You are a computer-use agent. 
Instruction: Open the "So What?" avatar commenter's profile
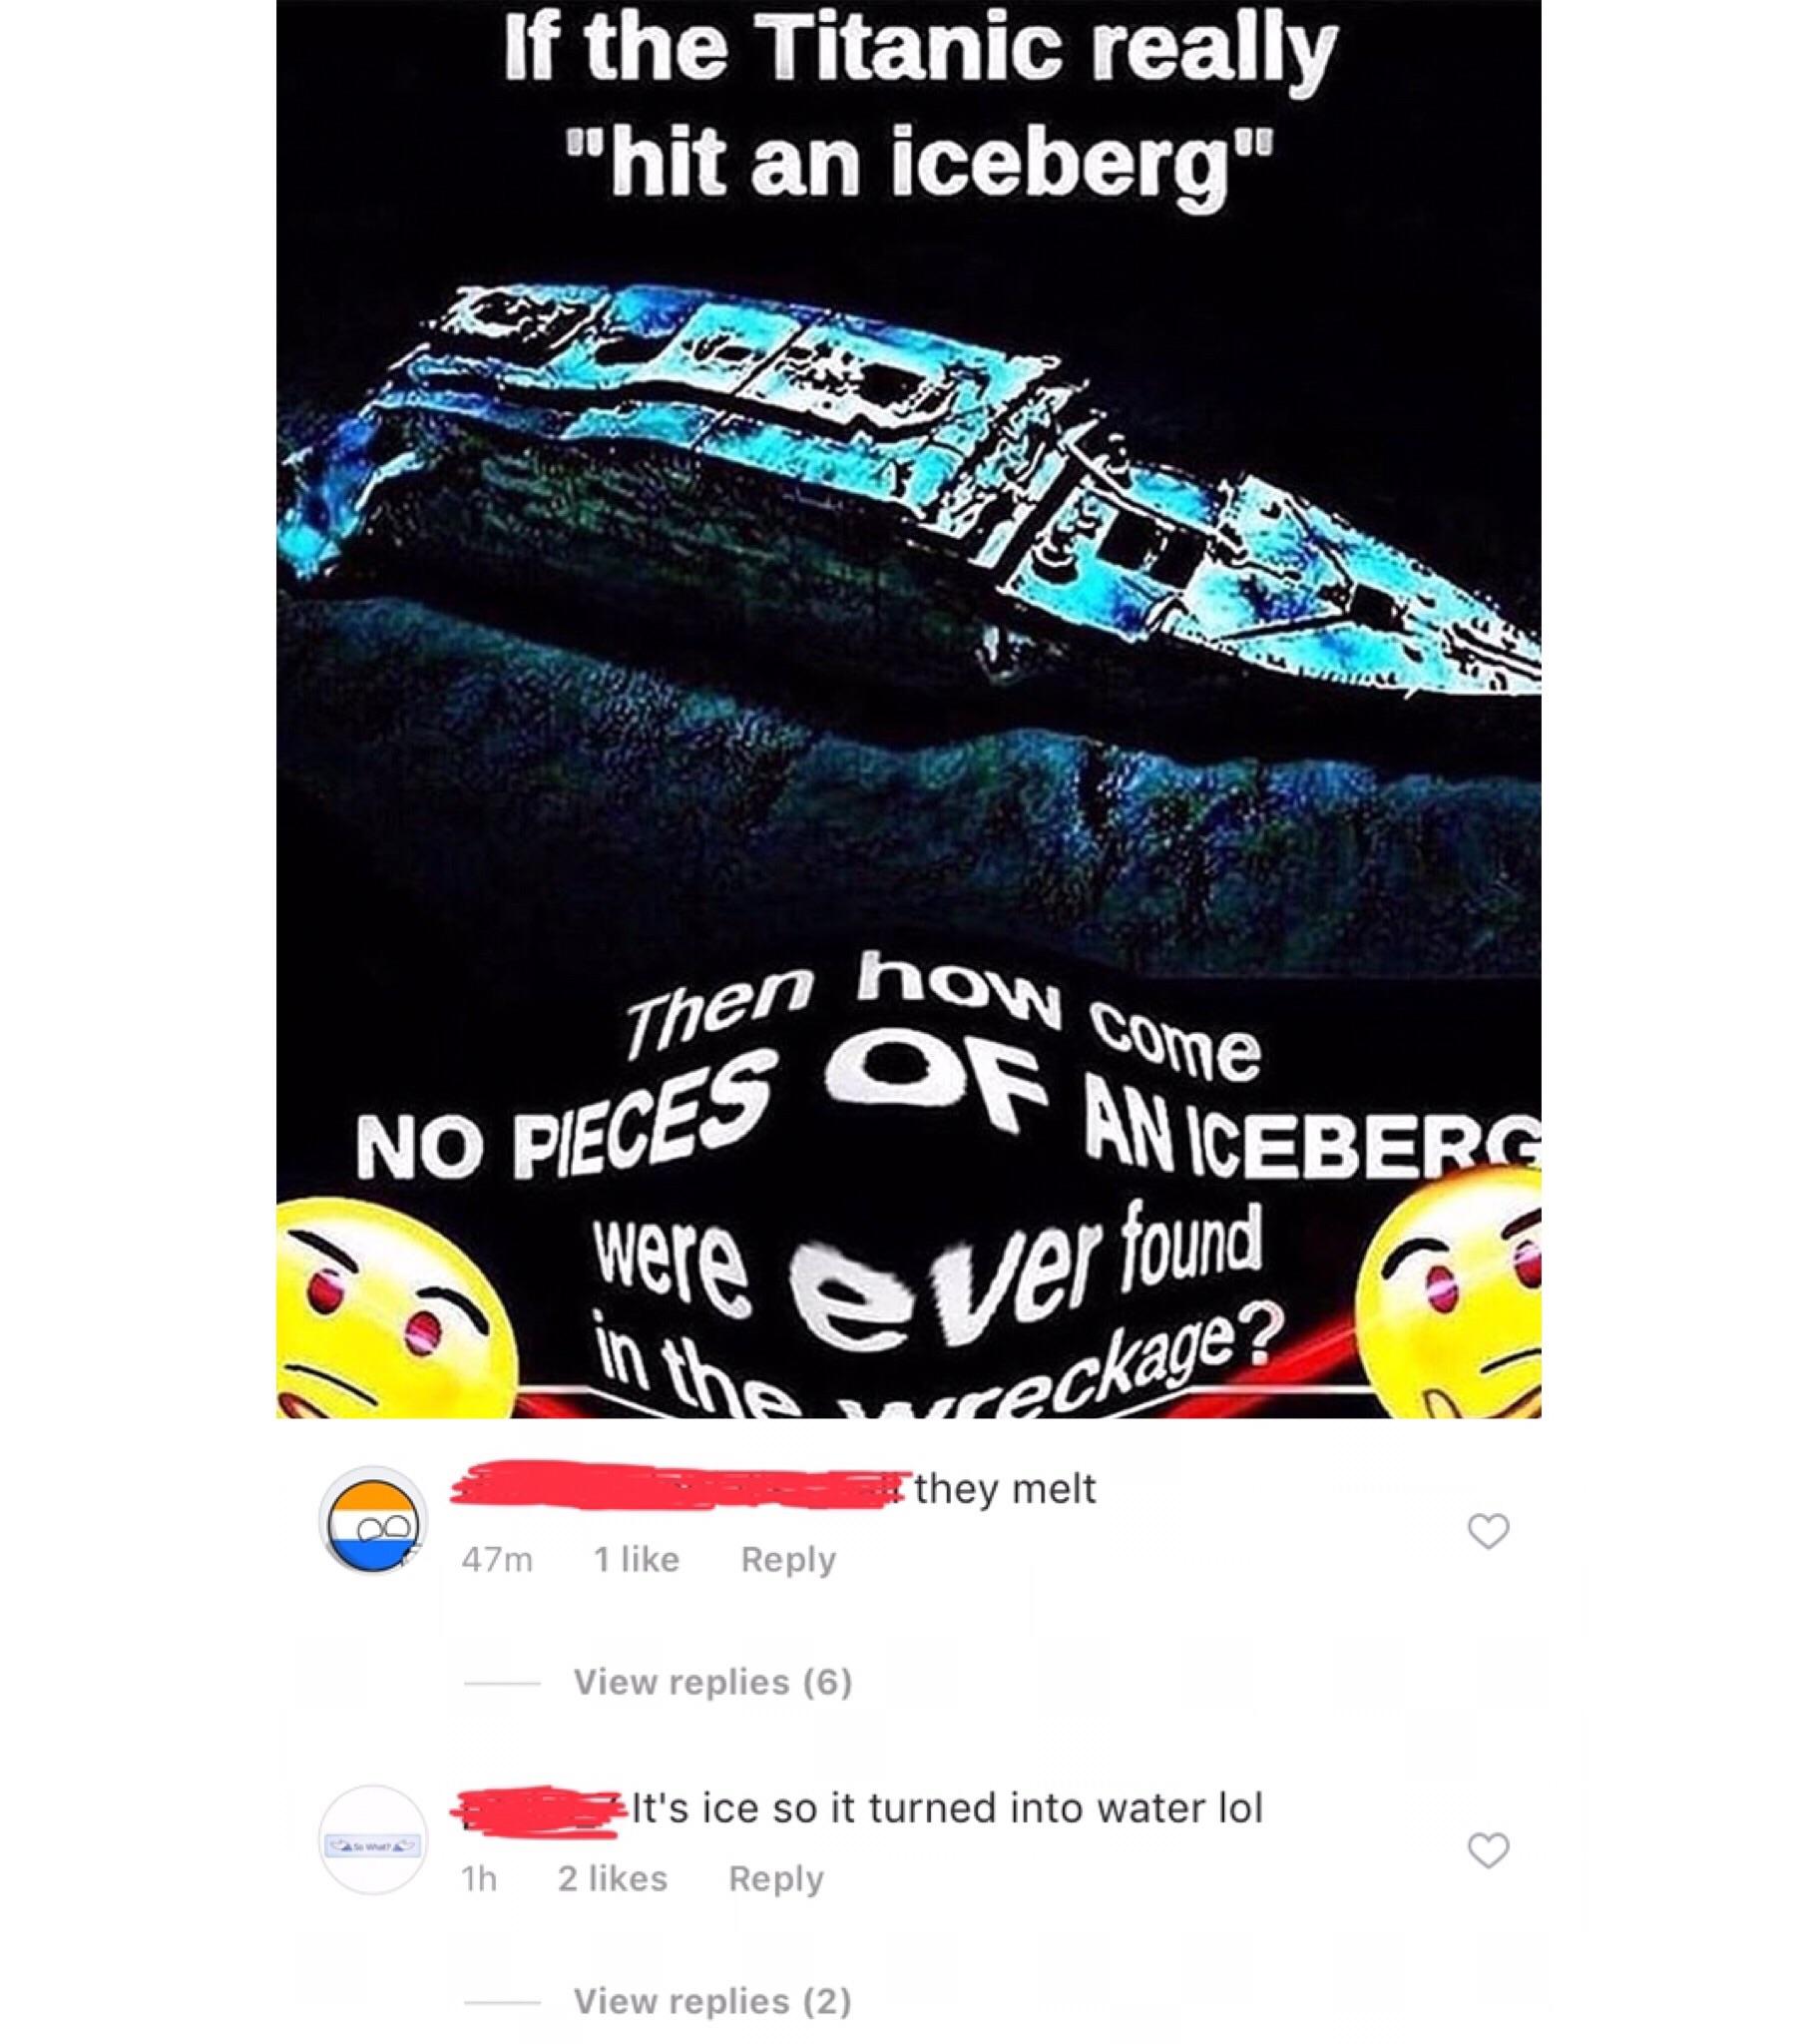point(373,1840)
